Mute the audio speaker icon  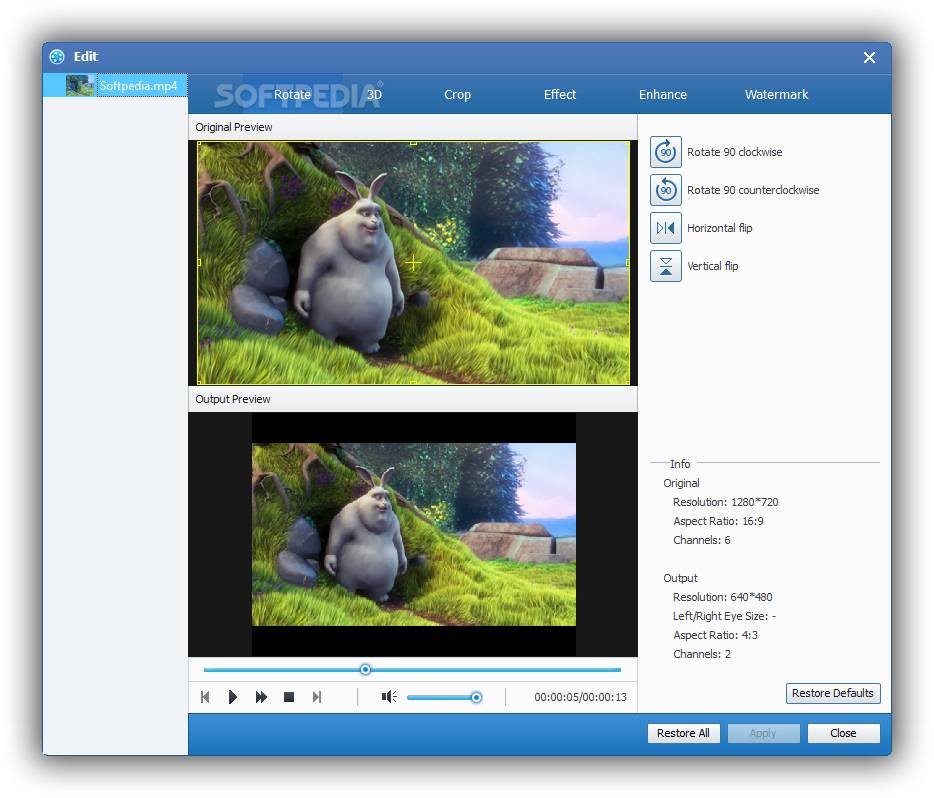click(389, 697)
